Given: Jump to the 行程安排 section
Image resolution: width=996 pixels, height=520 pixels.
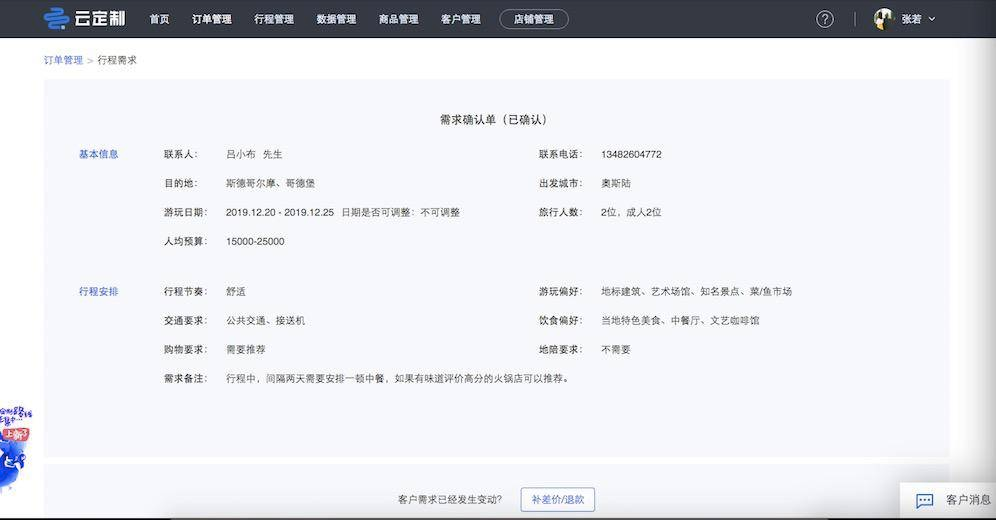Looking at the screenshot, I should coord(98,291).
